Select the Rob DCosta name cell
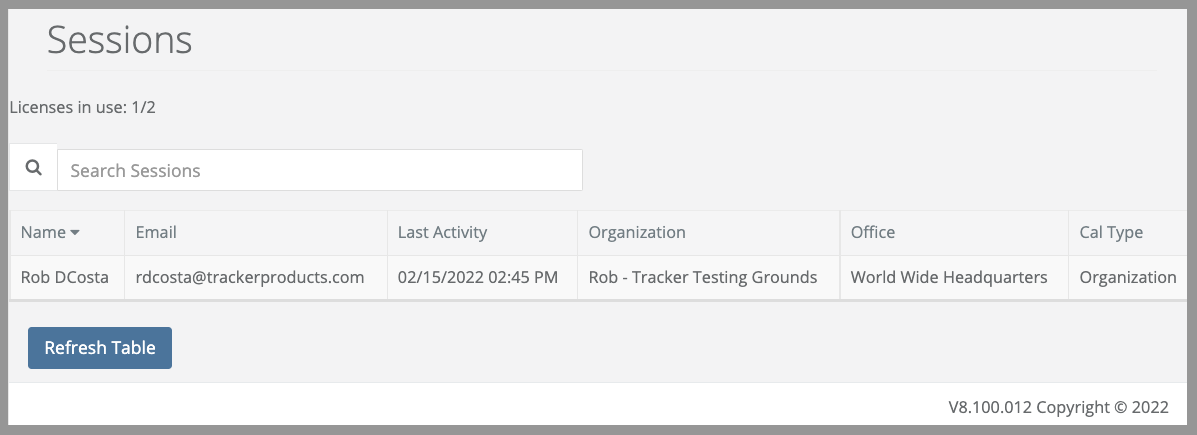This screenshot has height=435, width=1197. point(67,277)
